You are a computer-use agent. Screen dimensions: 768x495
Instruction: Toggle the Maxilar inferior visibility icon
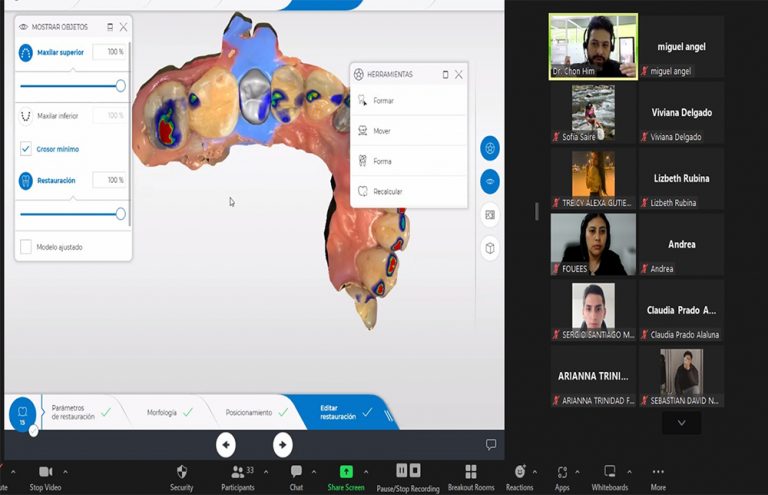(x=26, y=116)
